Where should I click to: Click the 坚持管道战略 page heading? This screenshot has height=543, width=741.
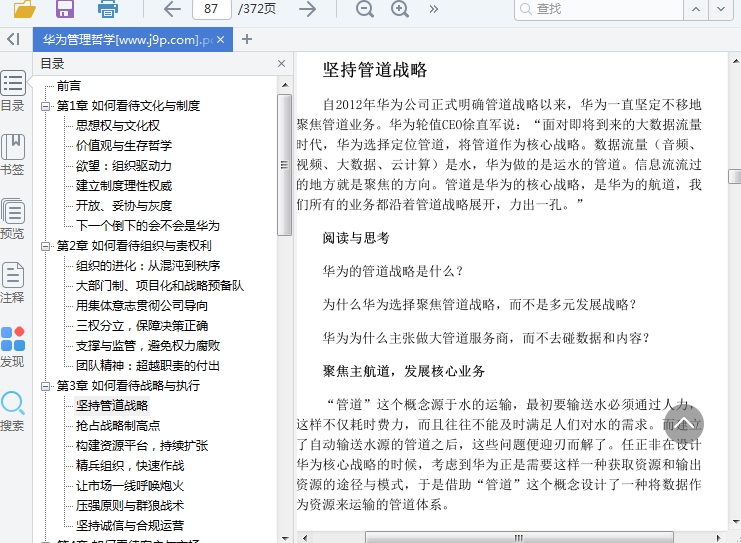[375, 70]
